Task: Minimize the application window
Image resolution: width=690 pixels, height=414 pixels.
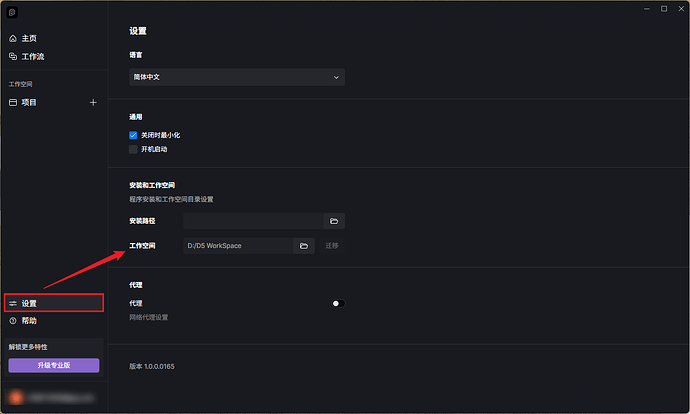Action: pos(647,8)
